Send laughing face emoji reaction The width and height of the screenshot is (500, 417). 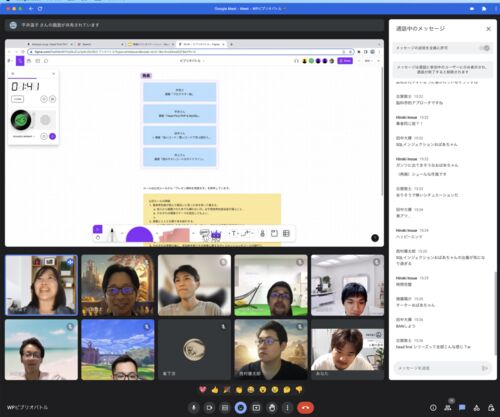(x=251, y=389)
